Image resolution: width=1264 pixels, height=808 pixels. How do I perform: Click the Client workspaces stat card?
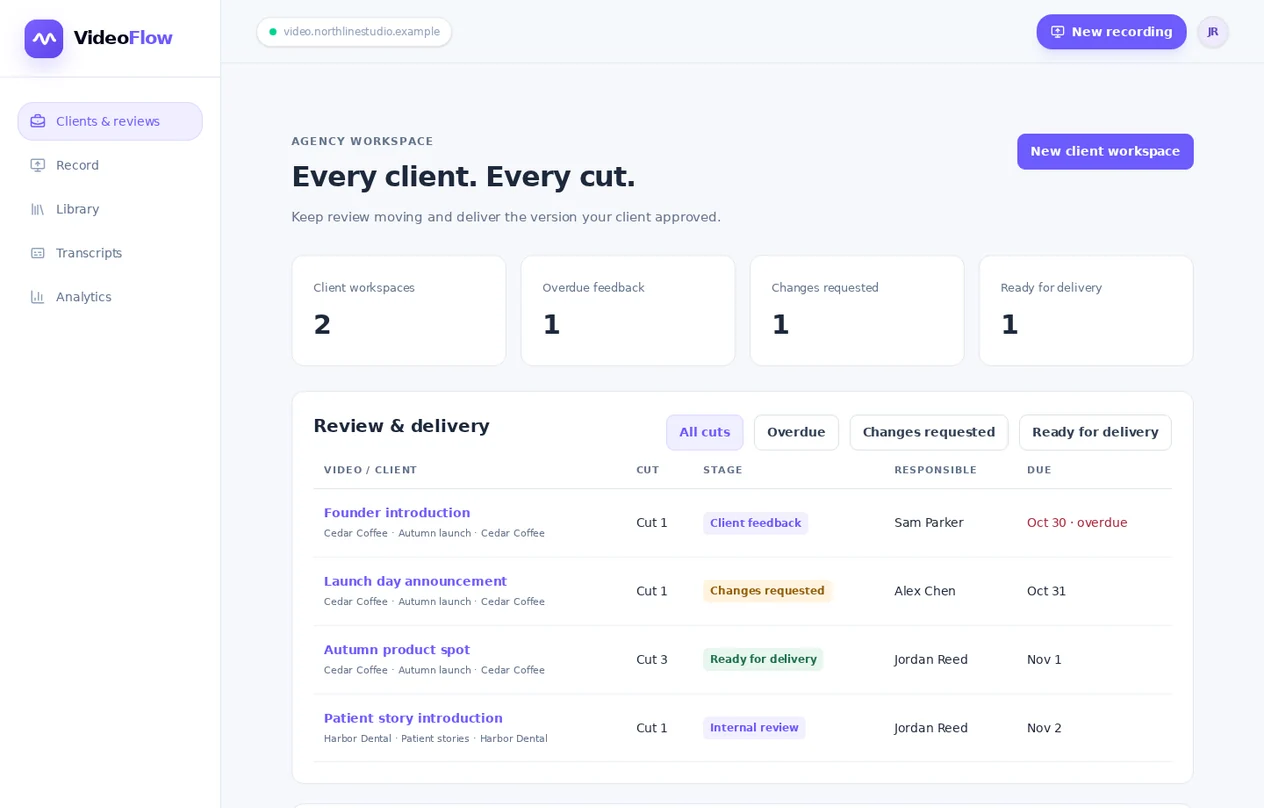coord(399,311)
